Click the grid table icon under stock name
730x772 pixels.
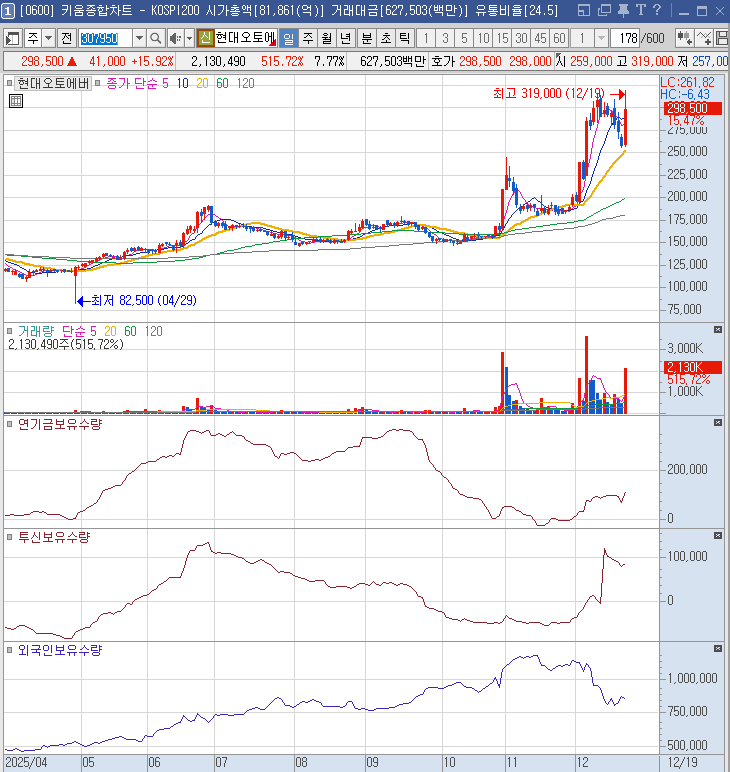click(x=16, y=100)
